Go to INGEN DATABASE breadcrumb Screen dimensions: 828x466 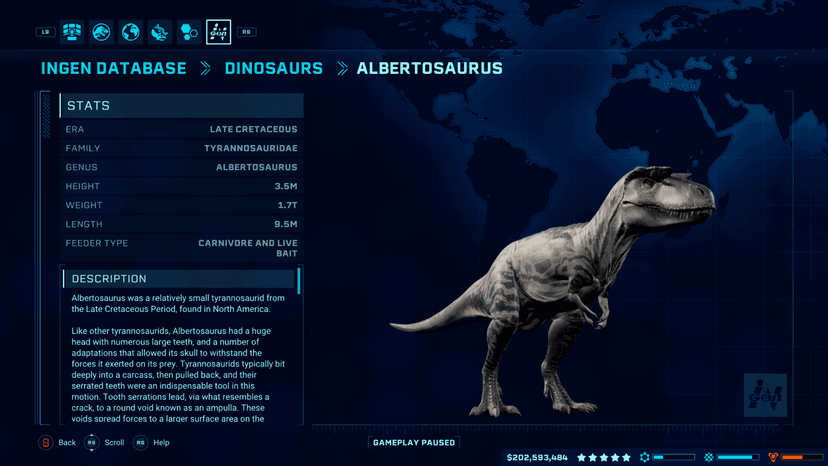tap(114, 68)
